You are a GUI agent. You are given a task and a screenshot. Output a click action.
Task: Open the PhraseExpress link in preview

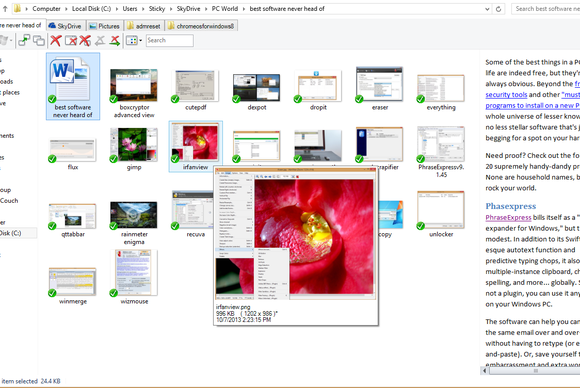pos(508,217)
